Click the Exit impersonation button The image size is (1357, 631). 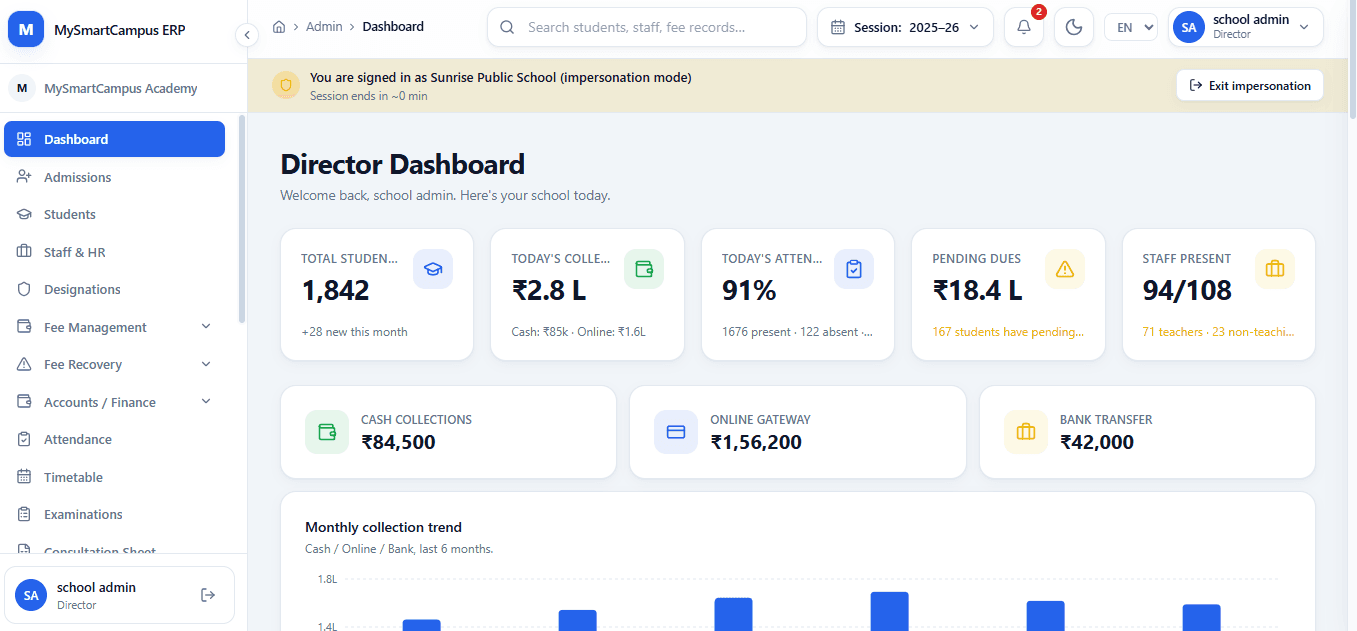coord(1249,85)
